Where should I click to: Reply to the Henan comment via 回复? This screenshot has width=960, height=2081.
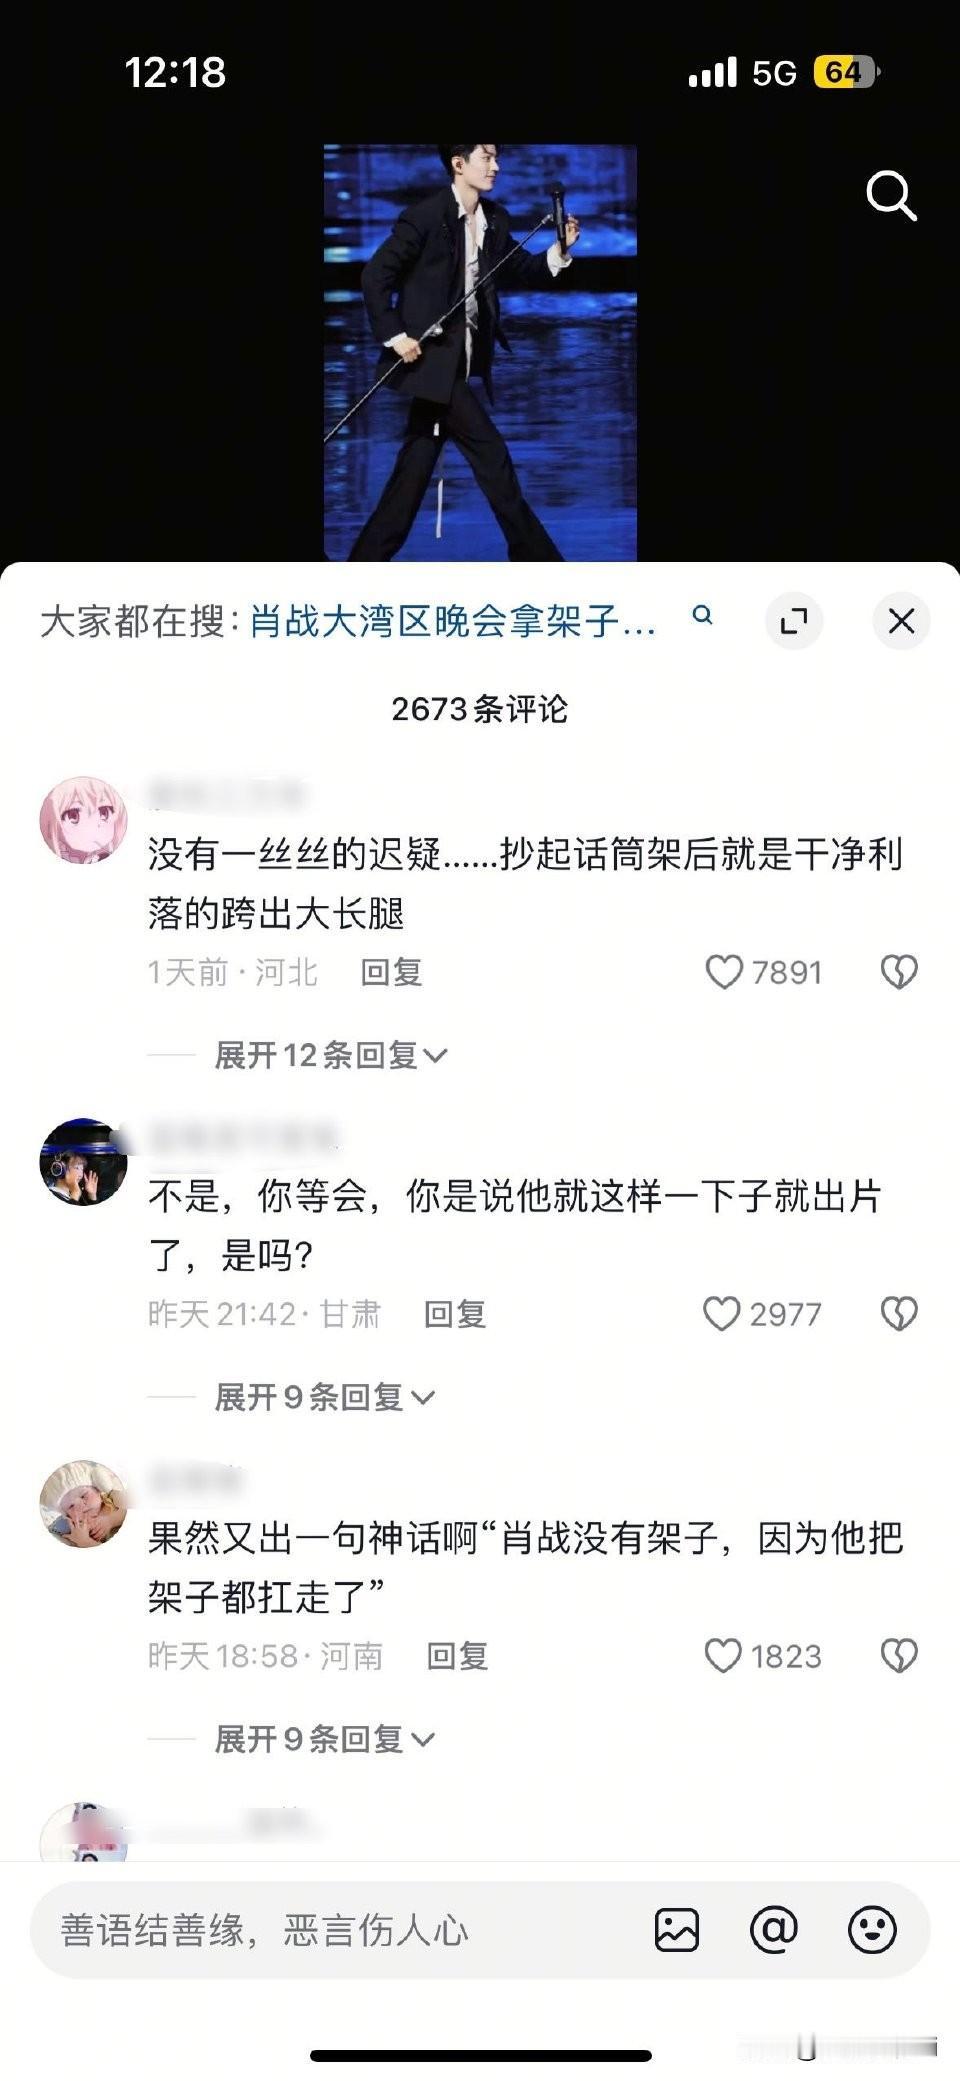[x=457, y=1656]
